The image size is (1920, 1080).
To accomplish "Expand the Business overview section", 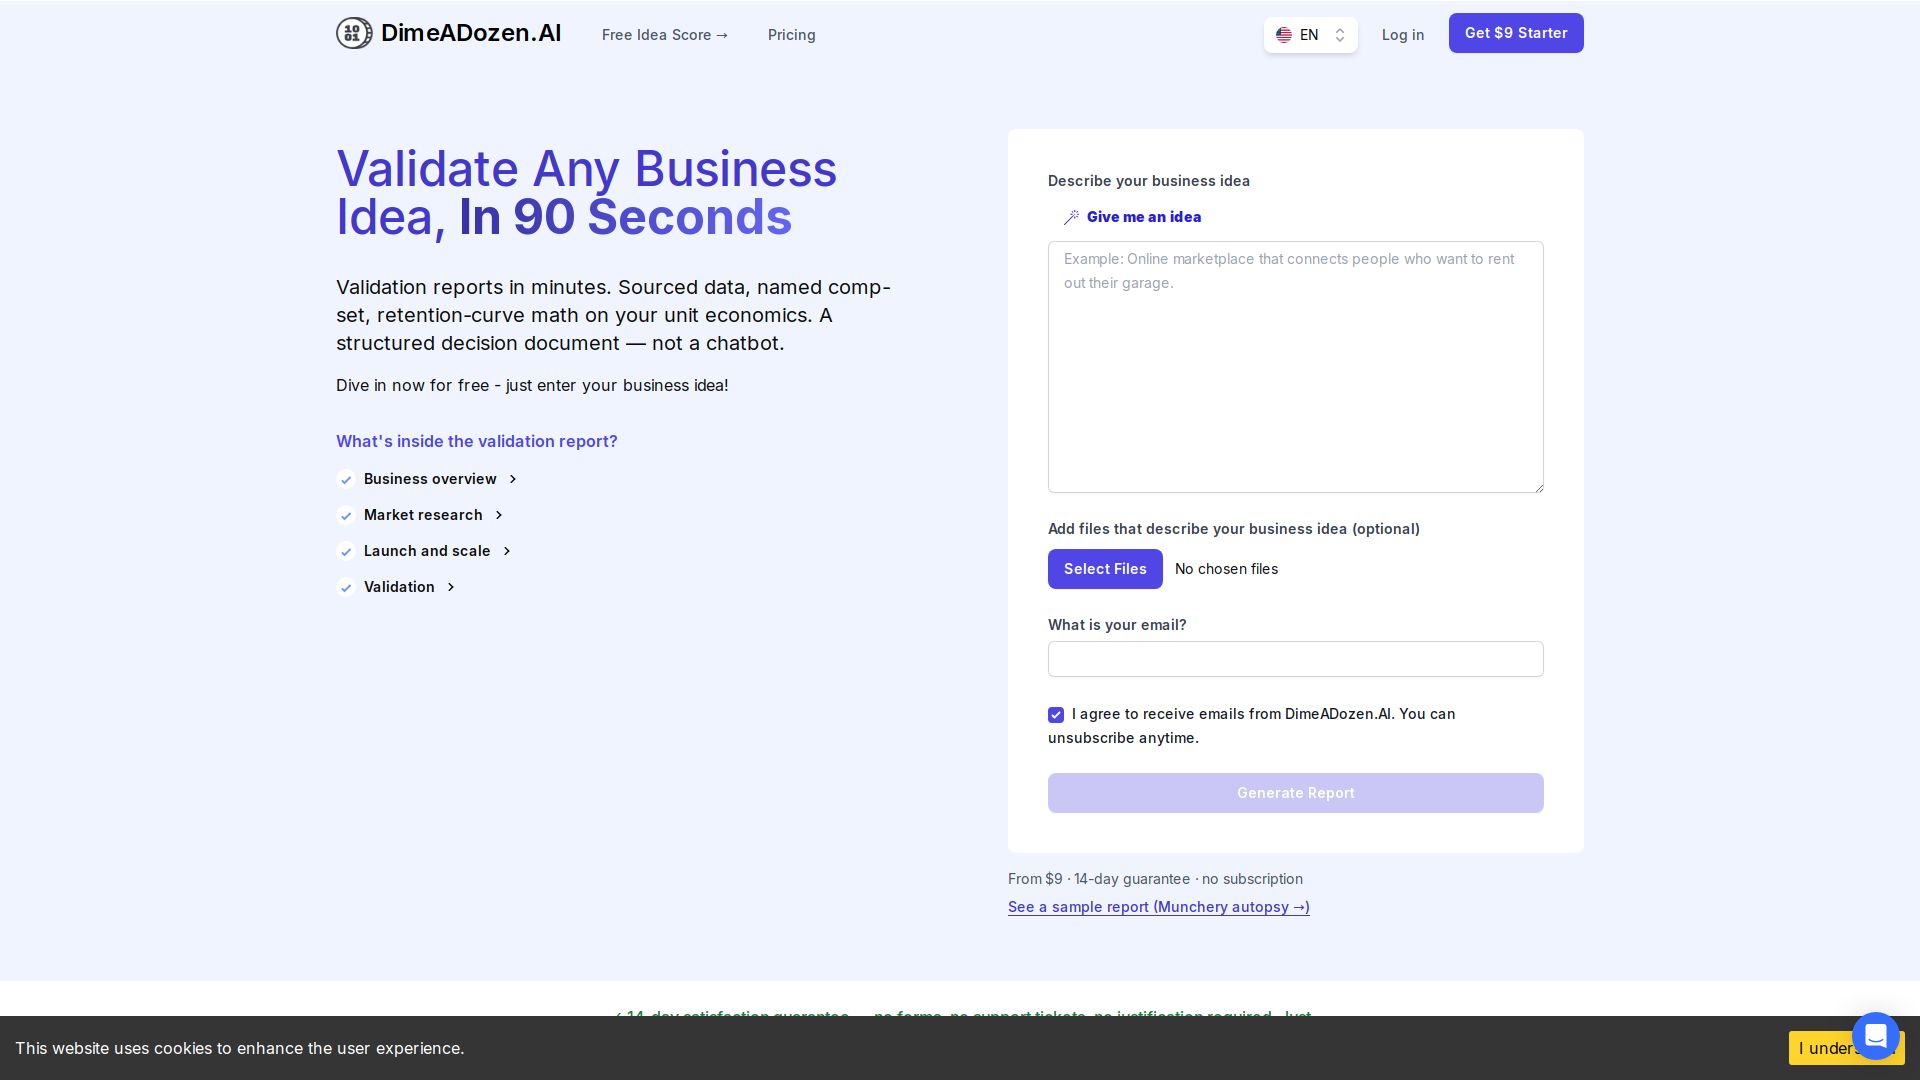I will pyautogui.click(x=441, y=479).
